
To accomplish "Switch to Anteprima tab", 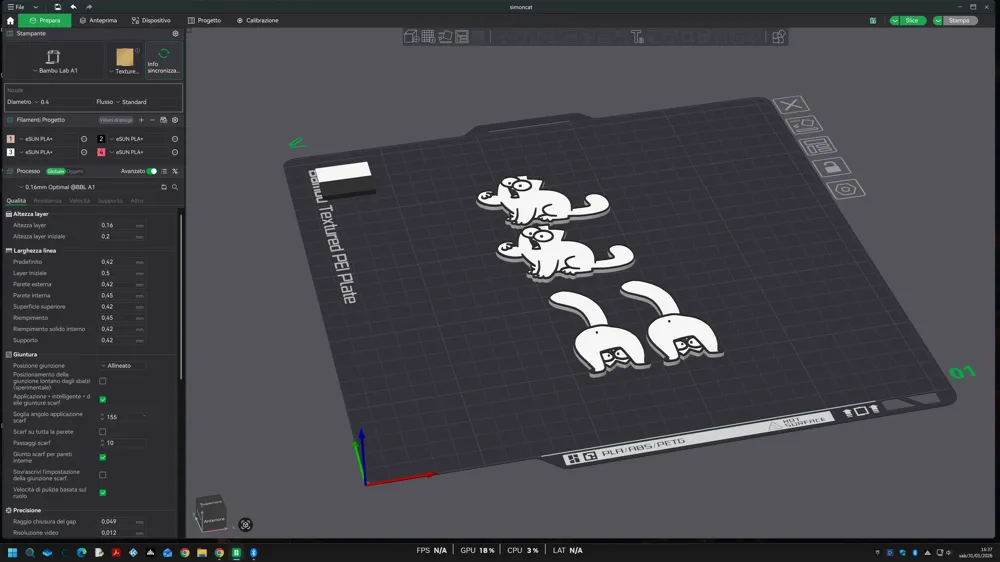I will click(x=98, y=20).
